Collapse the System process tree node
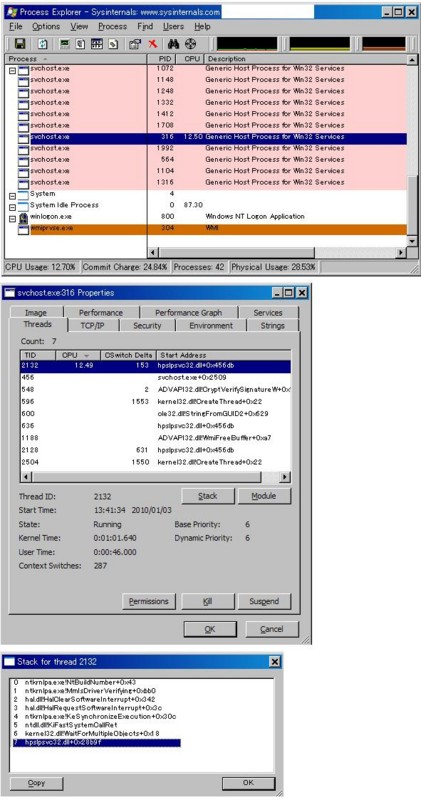Screen dimensions: 421x800 point(13,195)
